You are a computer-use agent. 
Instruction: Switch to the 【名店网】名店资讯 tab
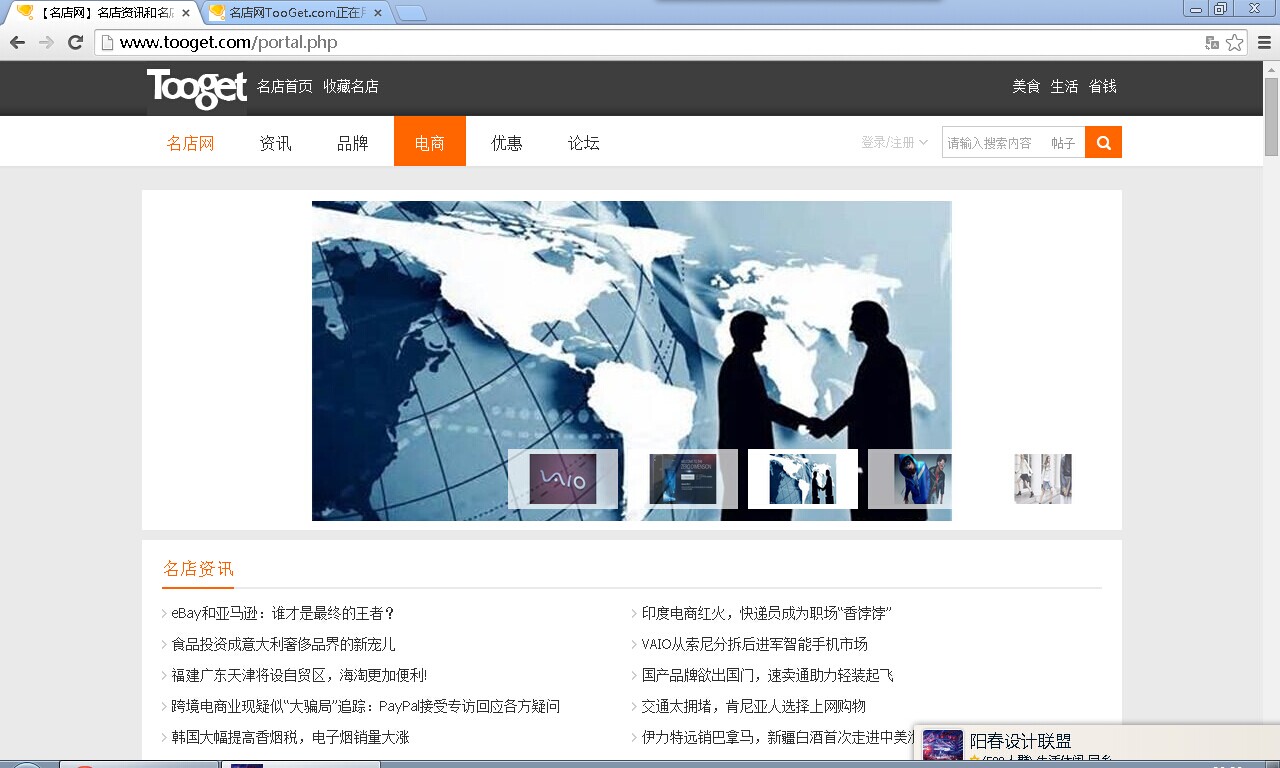click(100, 13)
